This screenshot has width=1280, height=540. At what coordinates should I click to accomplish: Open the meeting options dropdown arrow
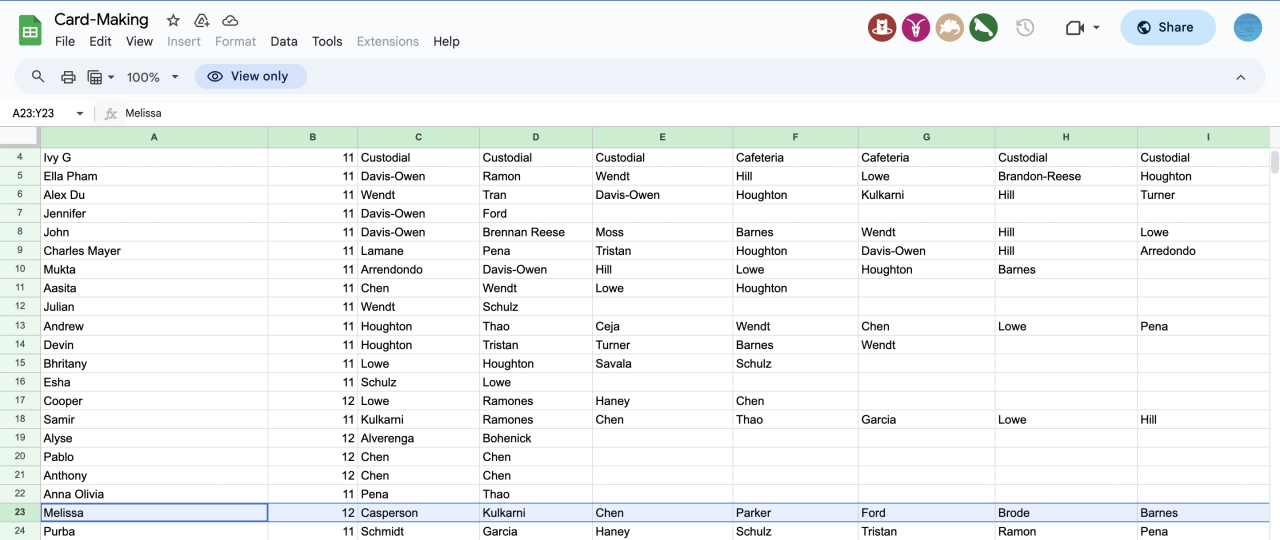(x=1097, y=28)
